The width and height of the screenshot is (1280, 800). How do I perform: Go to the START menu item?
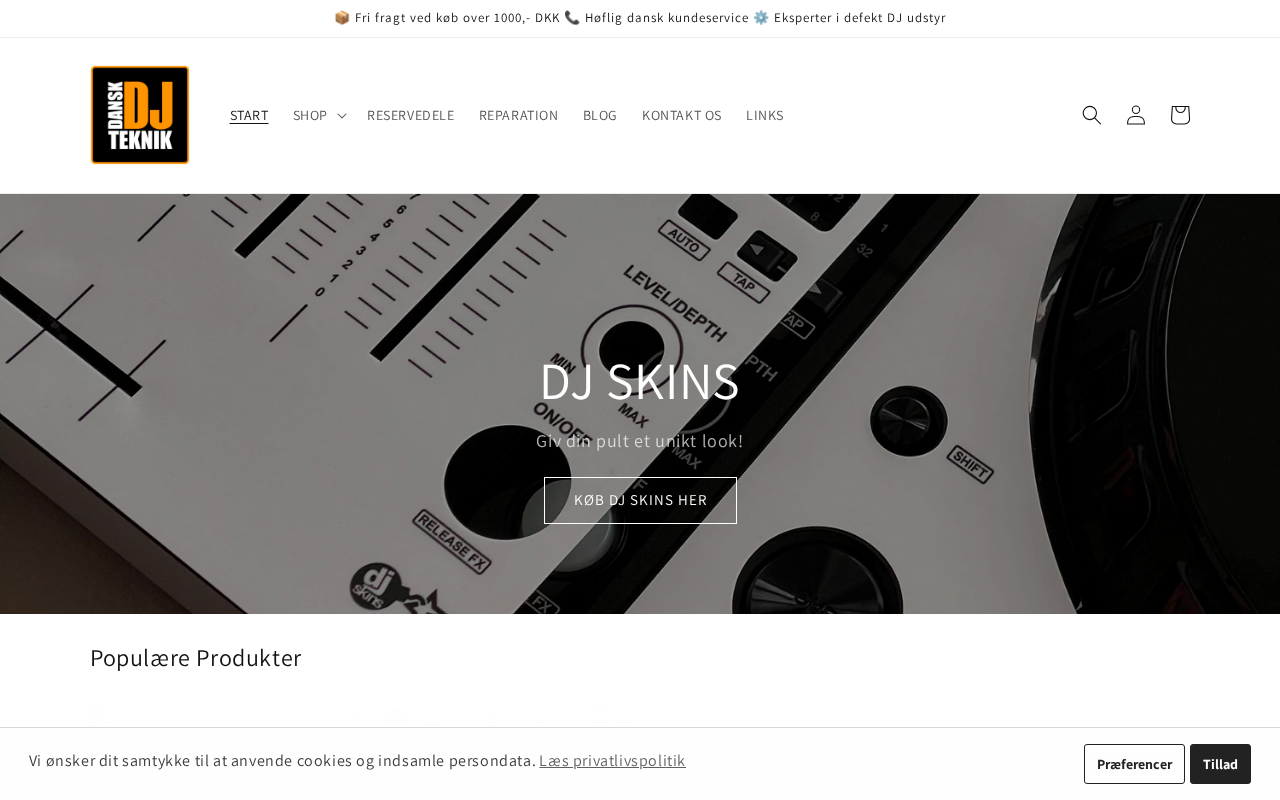point(249,115)
